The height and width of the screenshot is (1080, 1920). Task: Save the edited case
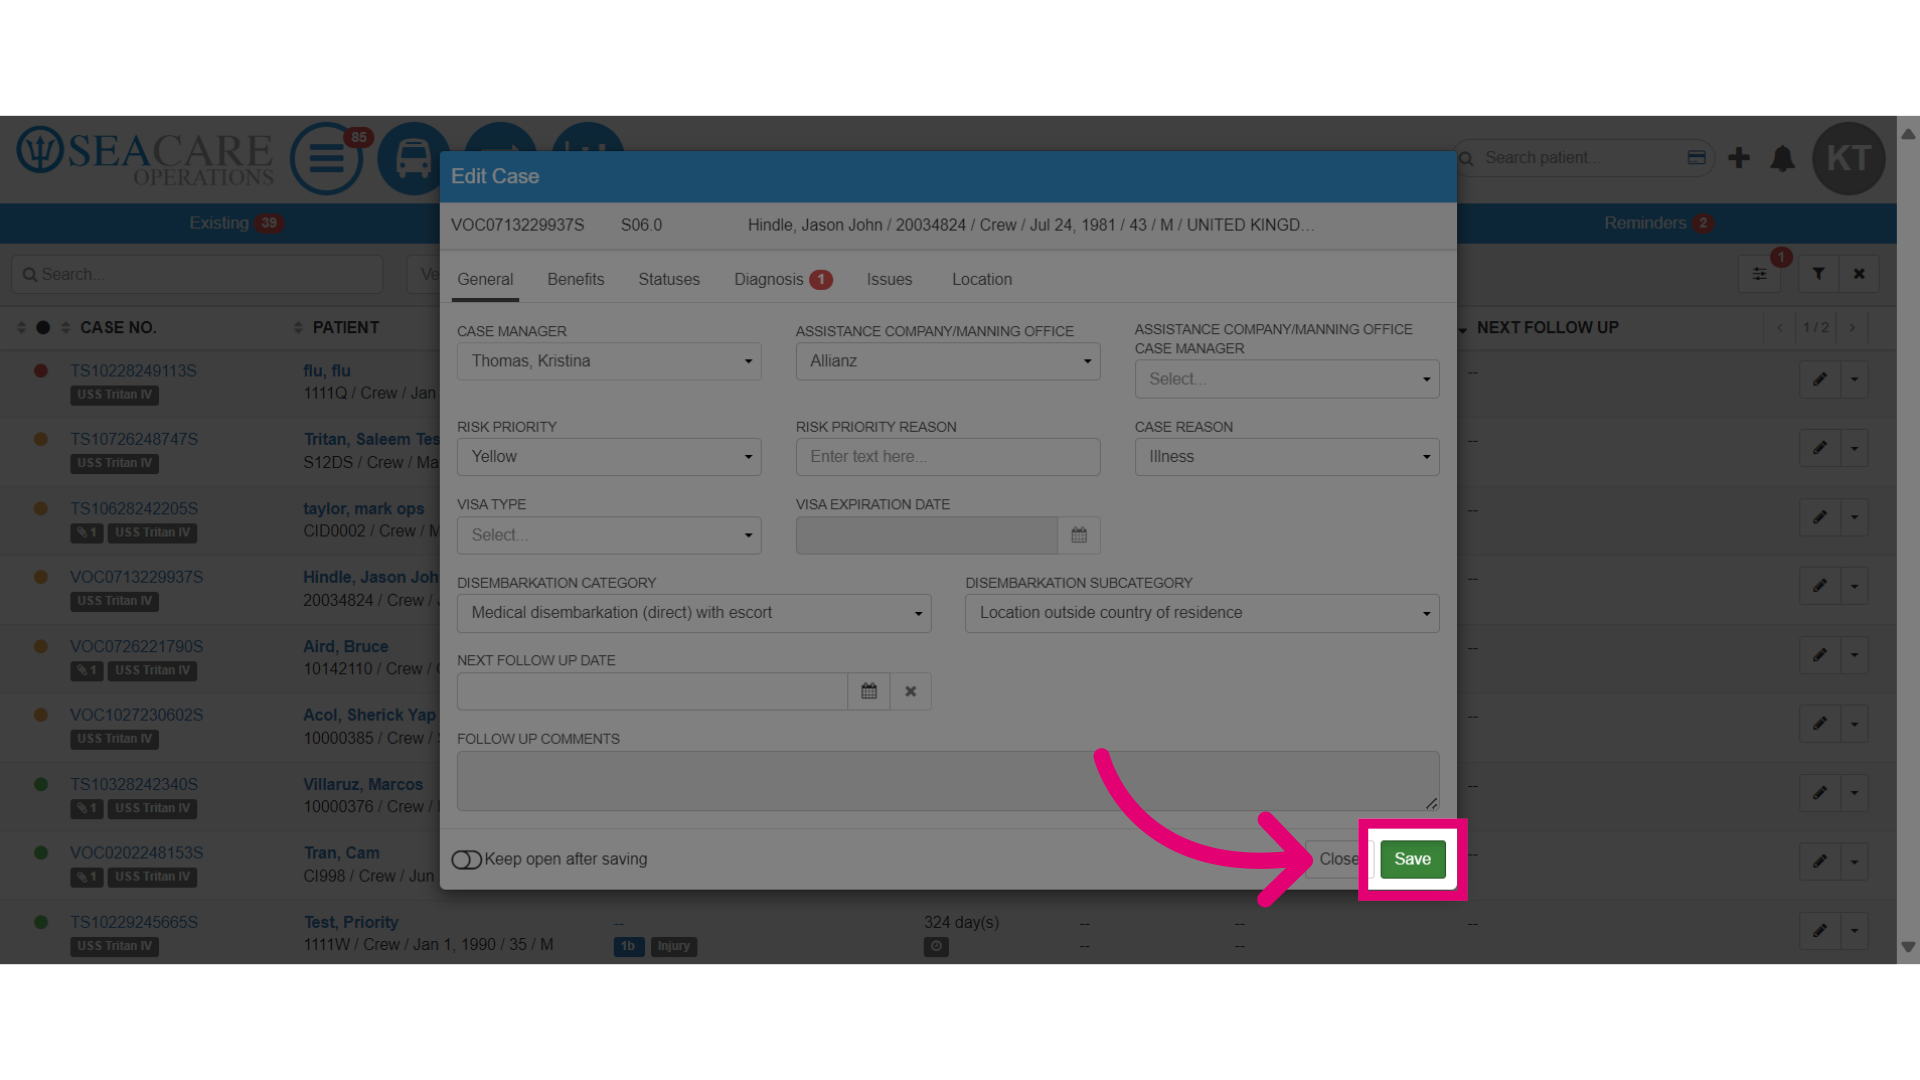tap(1412, 859)
